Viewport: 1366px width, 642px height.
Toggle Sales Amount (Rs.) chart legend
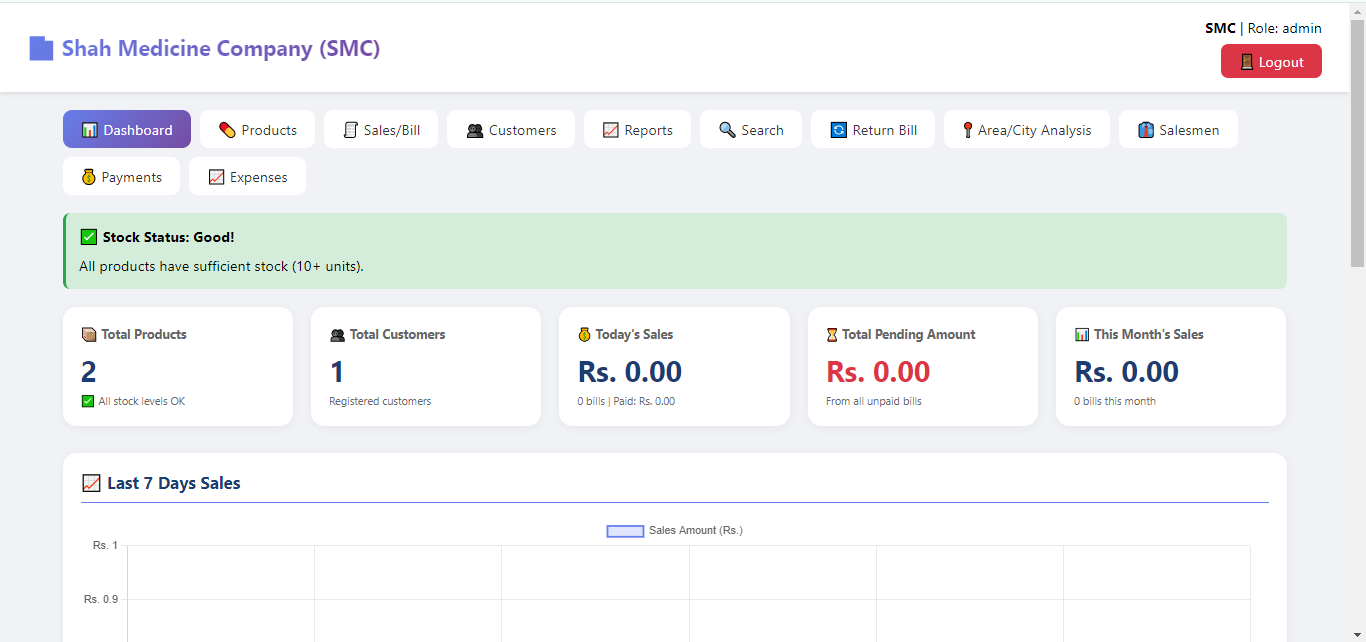(x=675, y=531)
